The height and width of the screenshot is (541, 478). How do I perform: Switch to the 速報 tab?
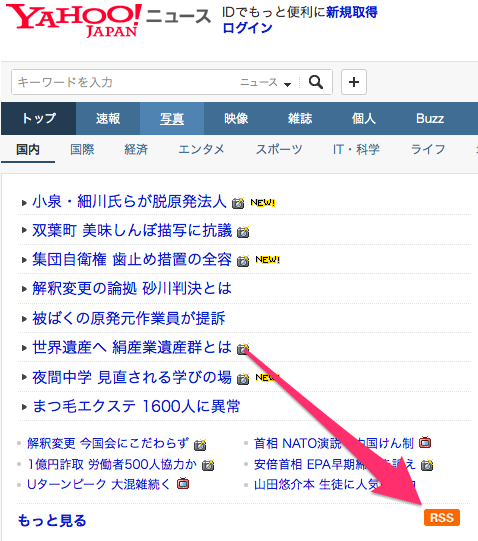[108, 118]
